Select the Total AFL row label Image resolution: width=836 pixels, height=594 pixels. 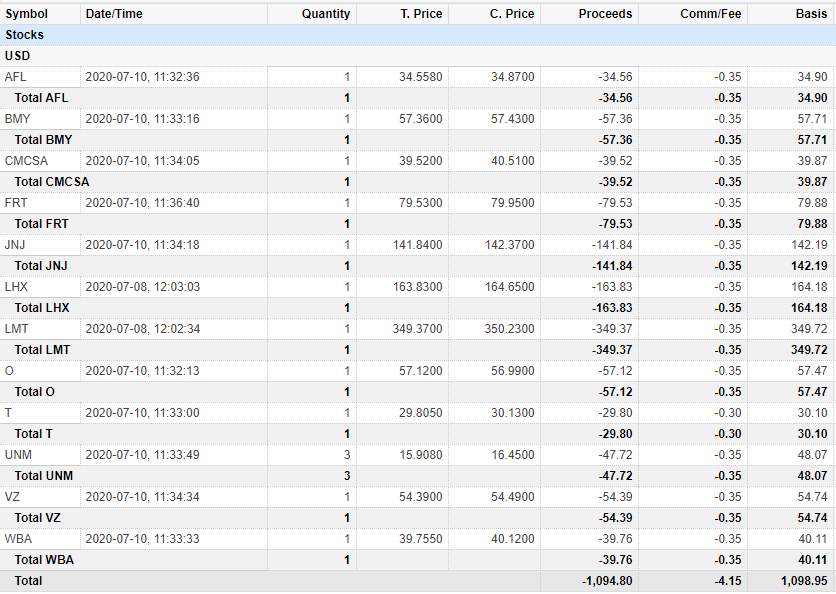pyautogui.click(x=41, y=98)
